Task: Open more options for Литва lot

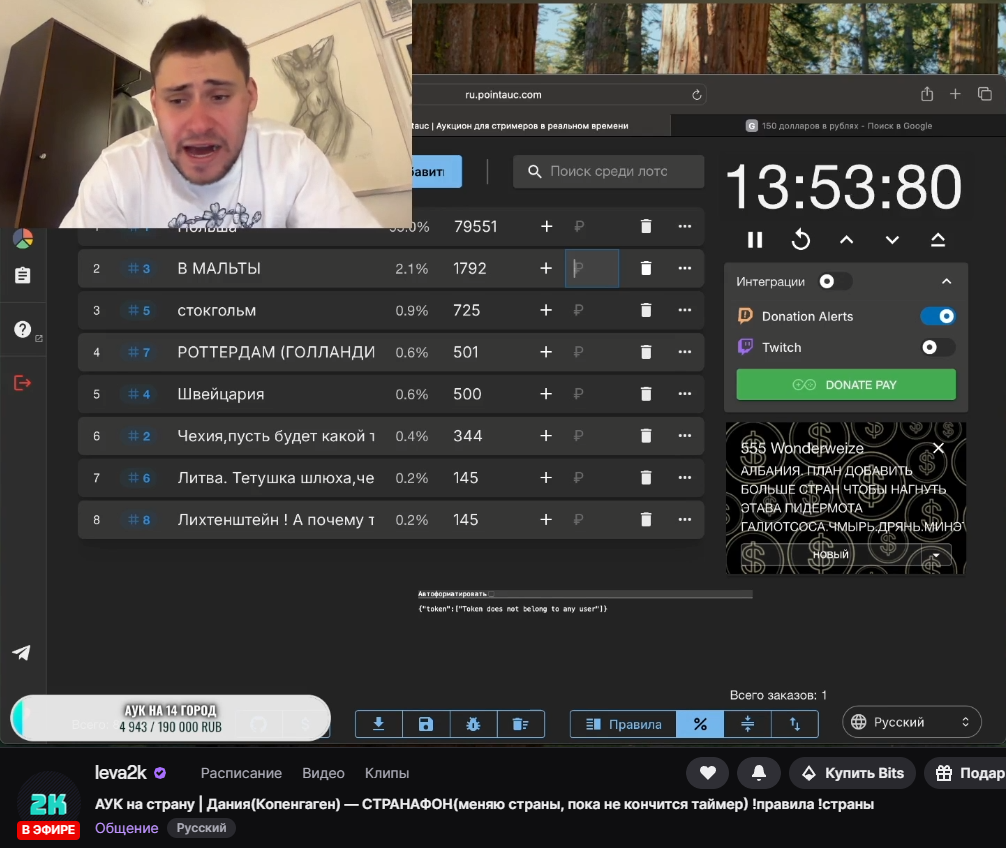Action: [x=685, y=478]
